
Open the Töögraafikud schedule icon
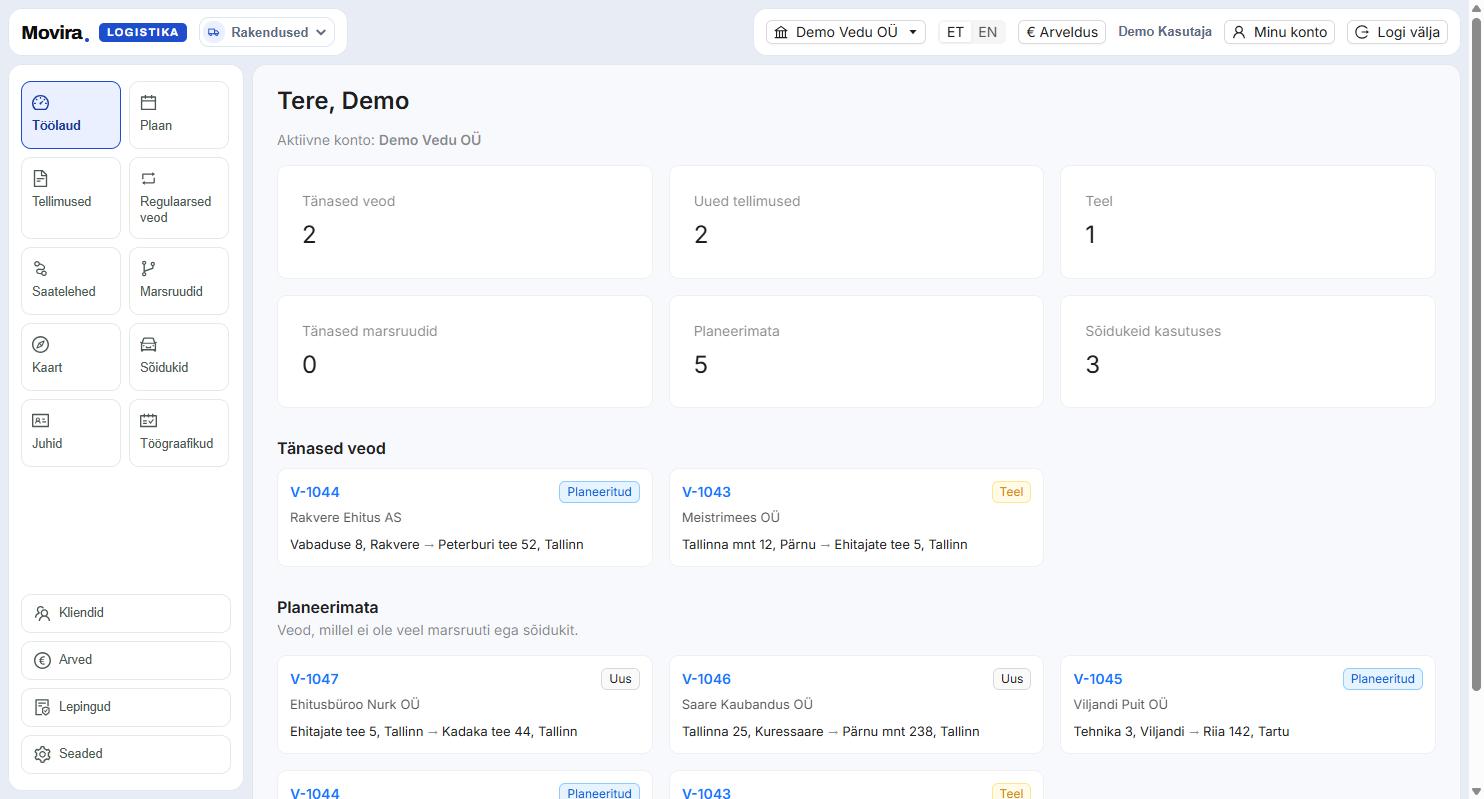[148, 421]
